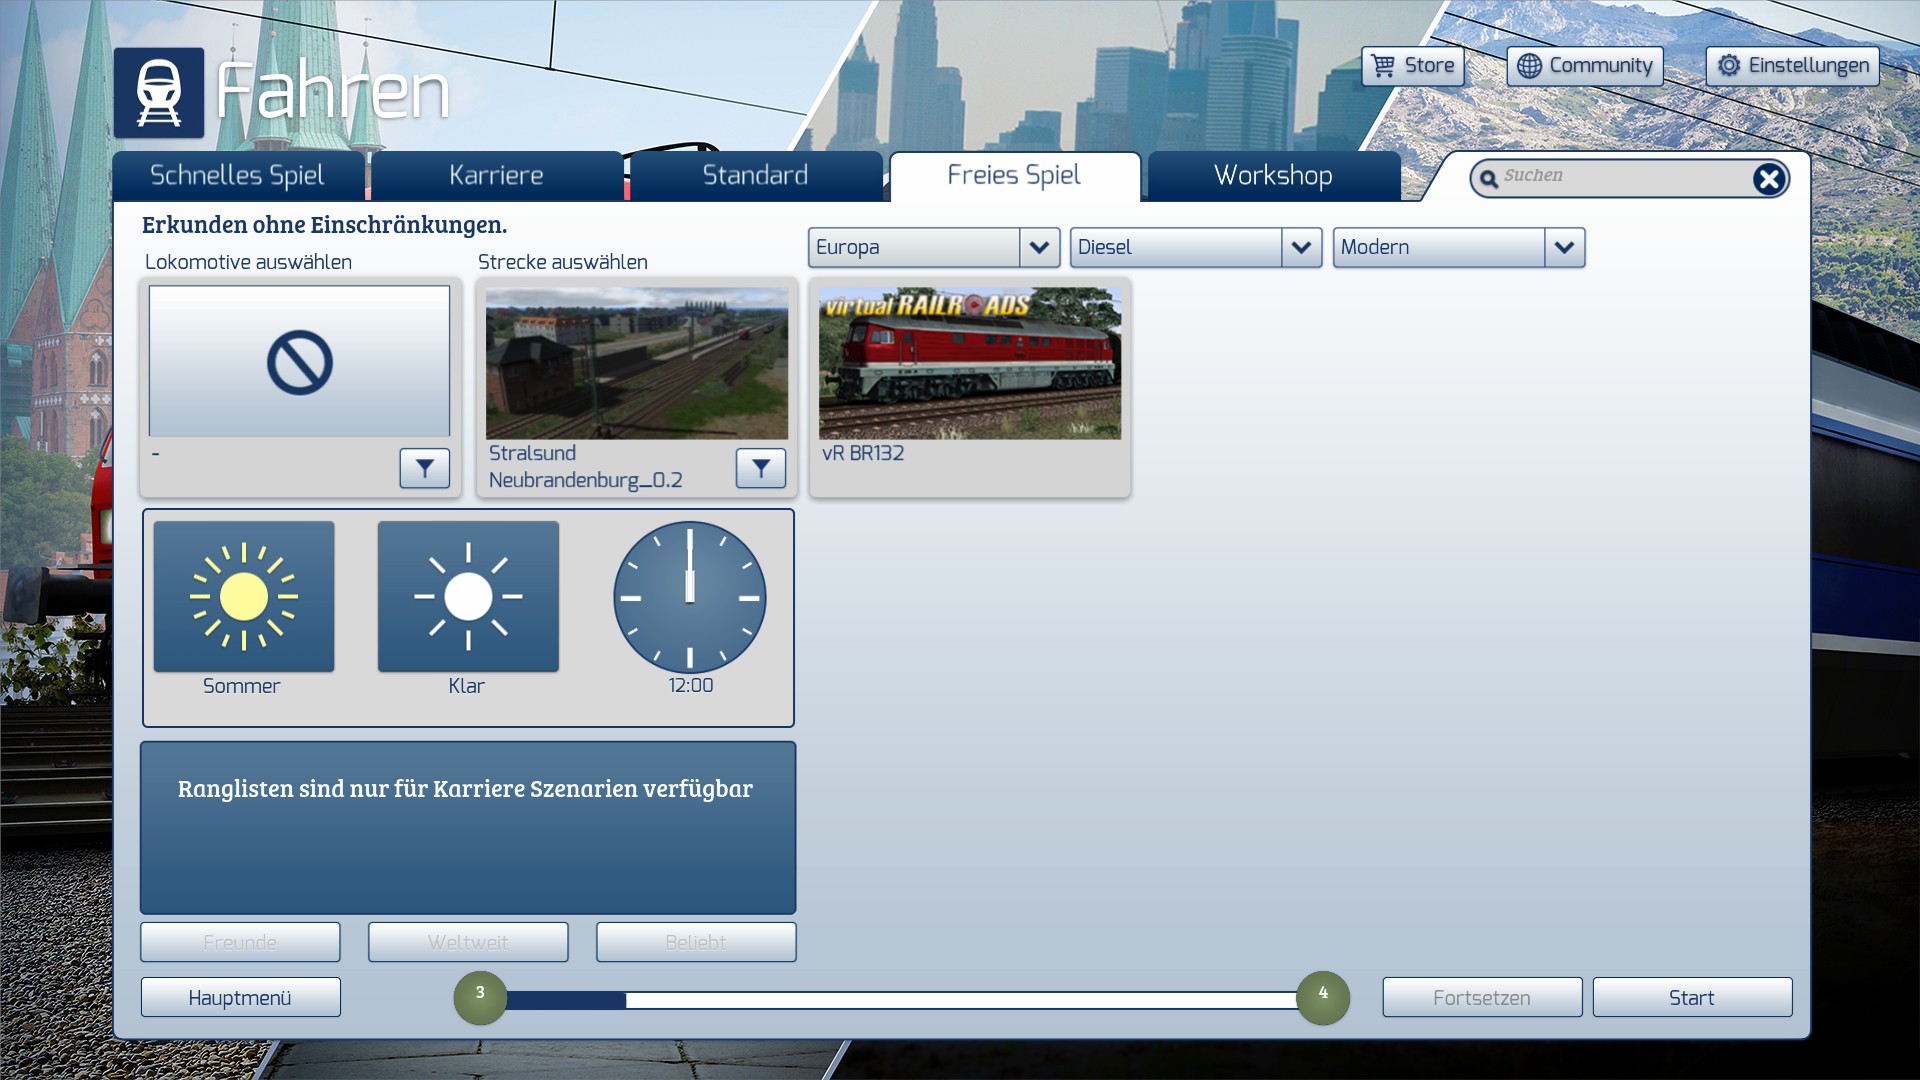The height and width of the screenshot is (1080, 1920).
Task: Click the empty locomotive placeholder image
Action: pos(299,362)
